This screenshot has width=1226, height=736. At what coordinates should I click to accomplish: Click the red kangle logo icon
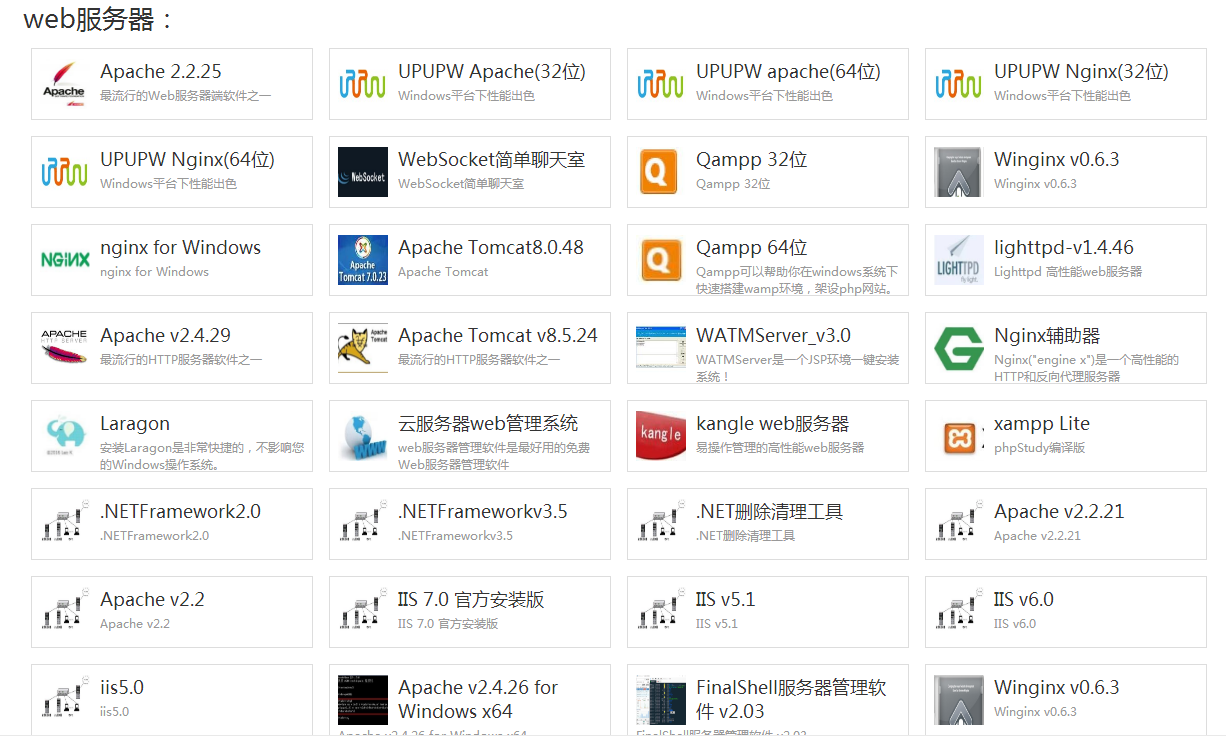(x=660, y=436)
